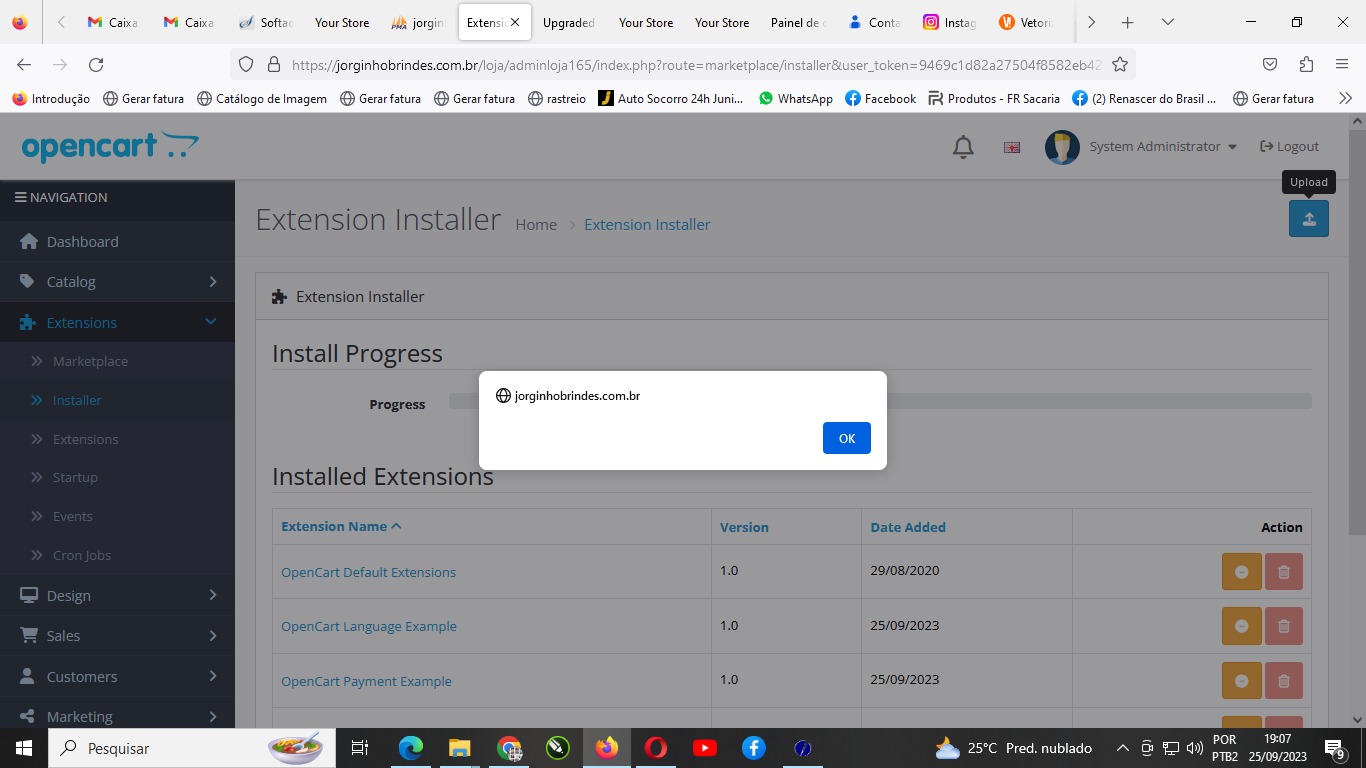The width and height of the screenshot is (1366, 768).
Task: Collapse the Extensions parent menu section
Action: (117, 322)
